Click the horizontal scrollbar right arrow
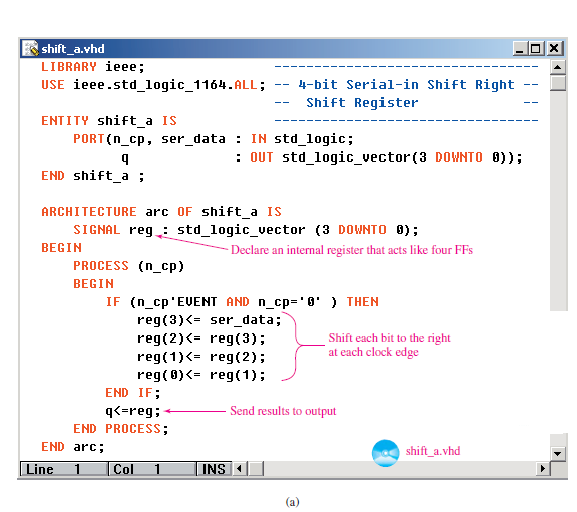This screenshot has width=577, height=512. pyautogui.click(x=542, y=469)
